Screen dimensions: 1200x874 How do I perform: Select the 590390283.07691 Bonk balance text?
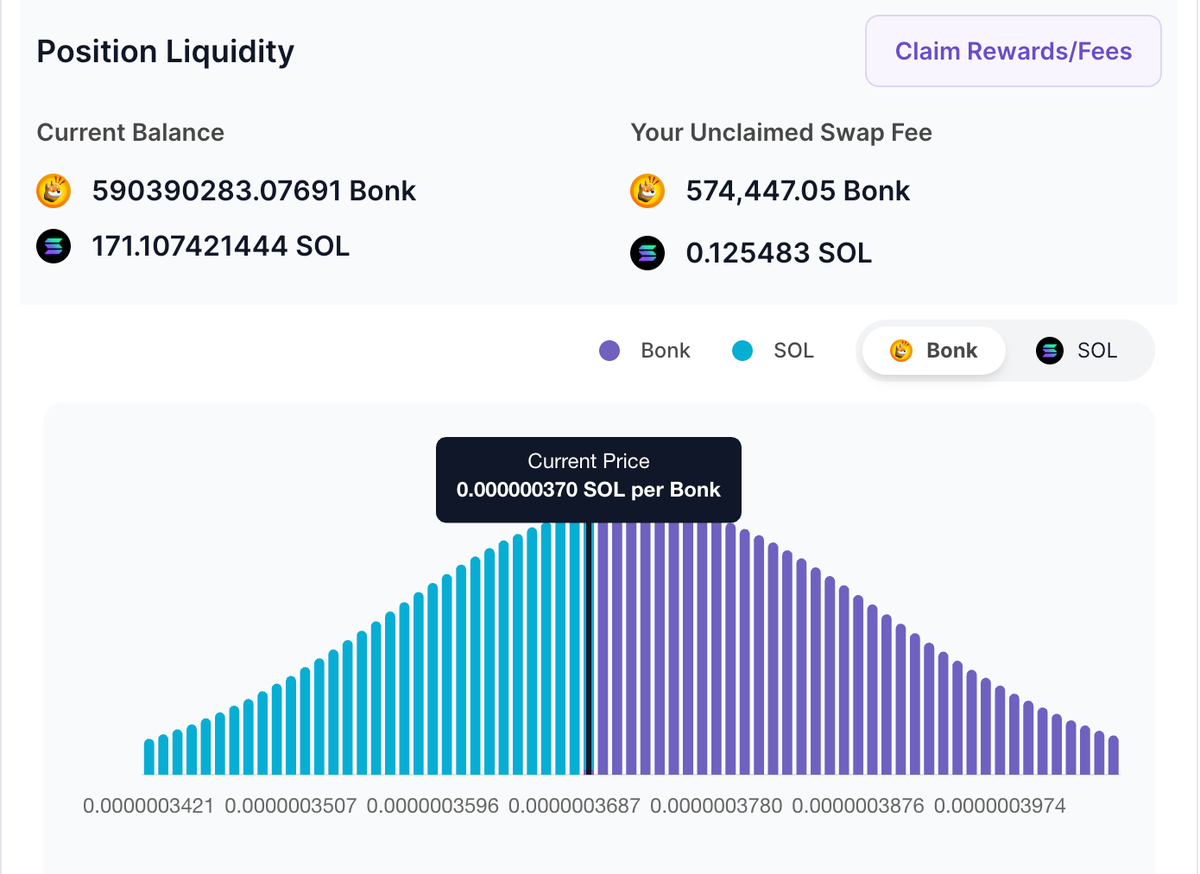pos(254,190)
